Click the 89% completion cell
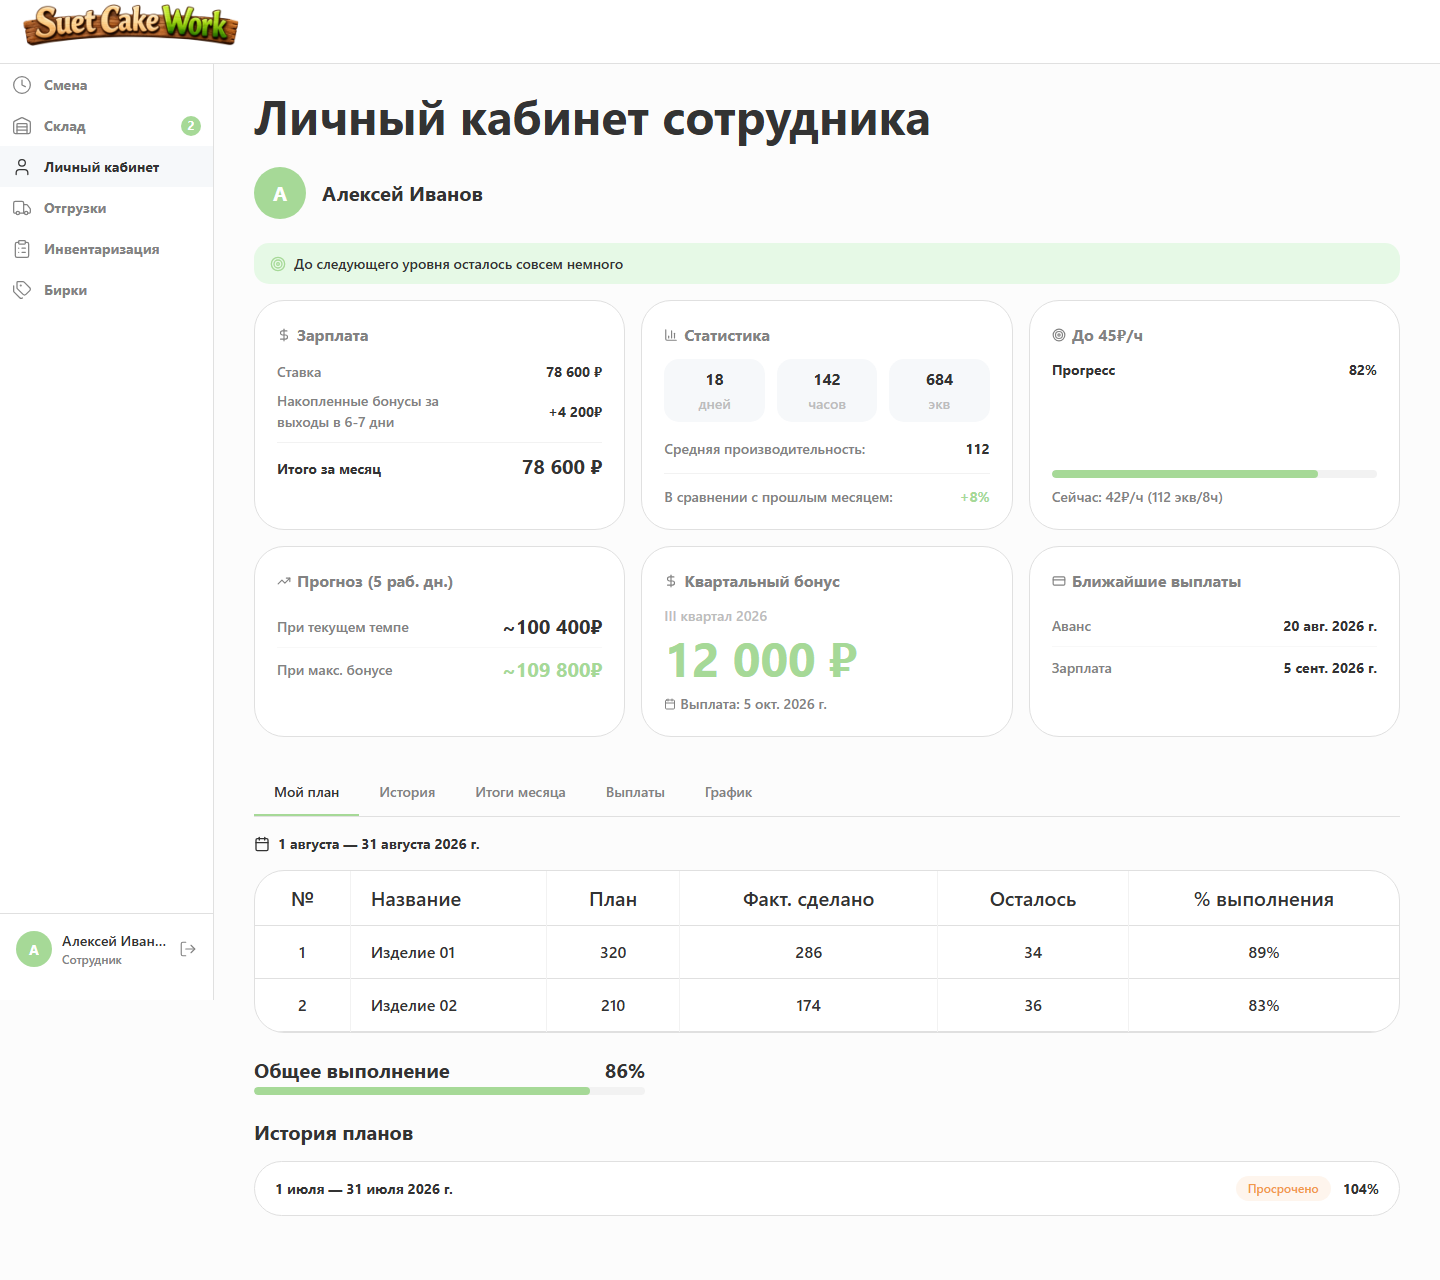Viewport: 1440px width, 1280px height. [x=1264, y=952]
